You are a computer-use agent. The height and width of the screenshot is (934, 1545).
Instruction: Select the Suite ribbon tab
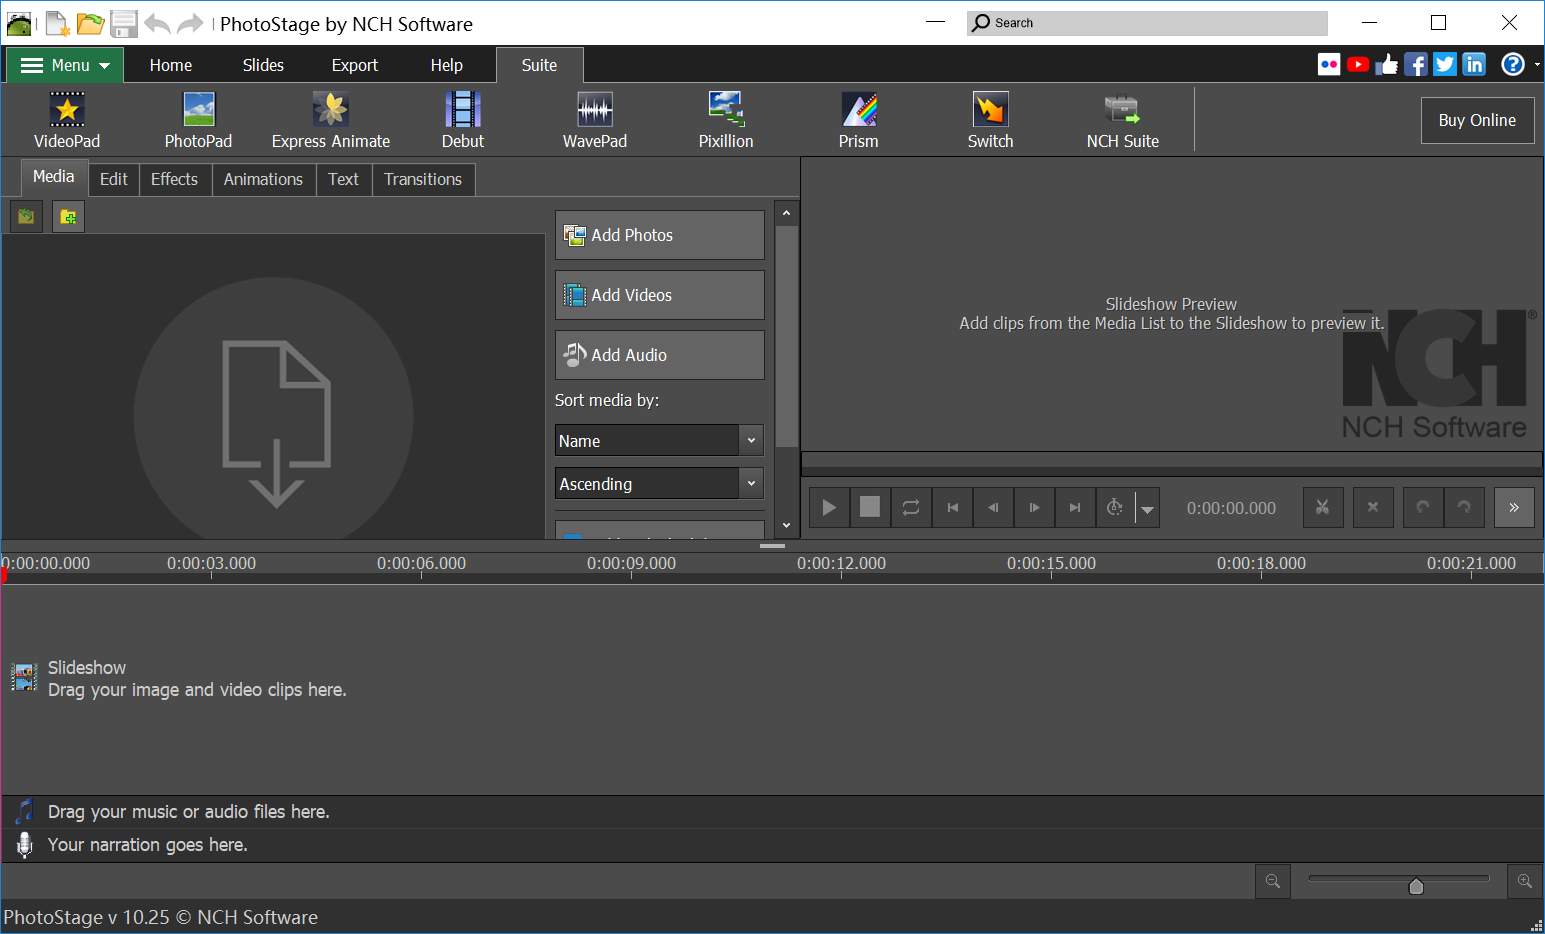click(x=540, y=65)
